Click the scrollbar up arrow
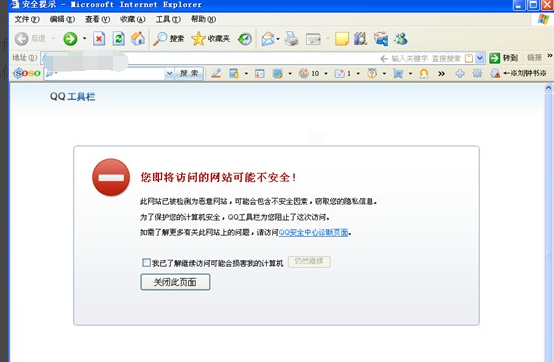The height and width of the screenshot is (362, 554). point(549,88)
